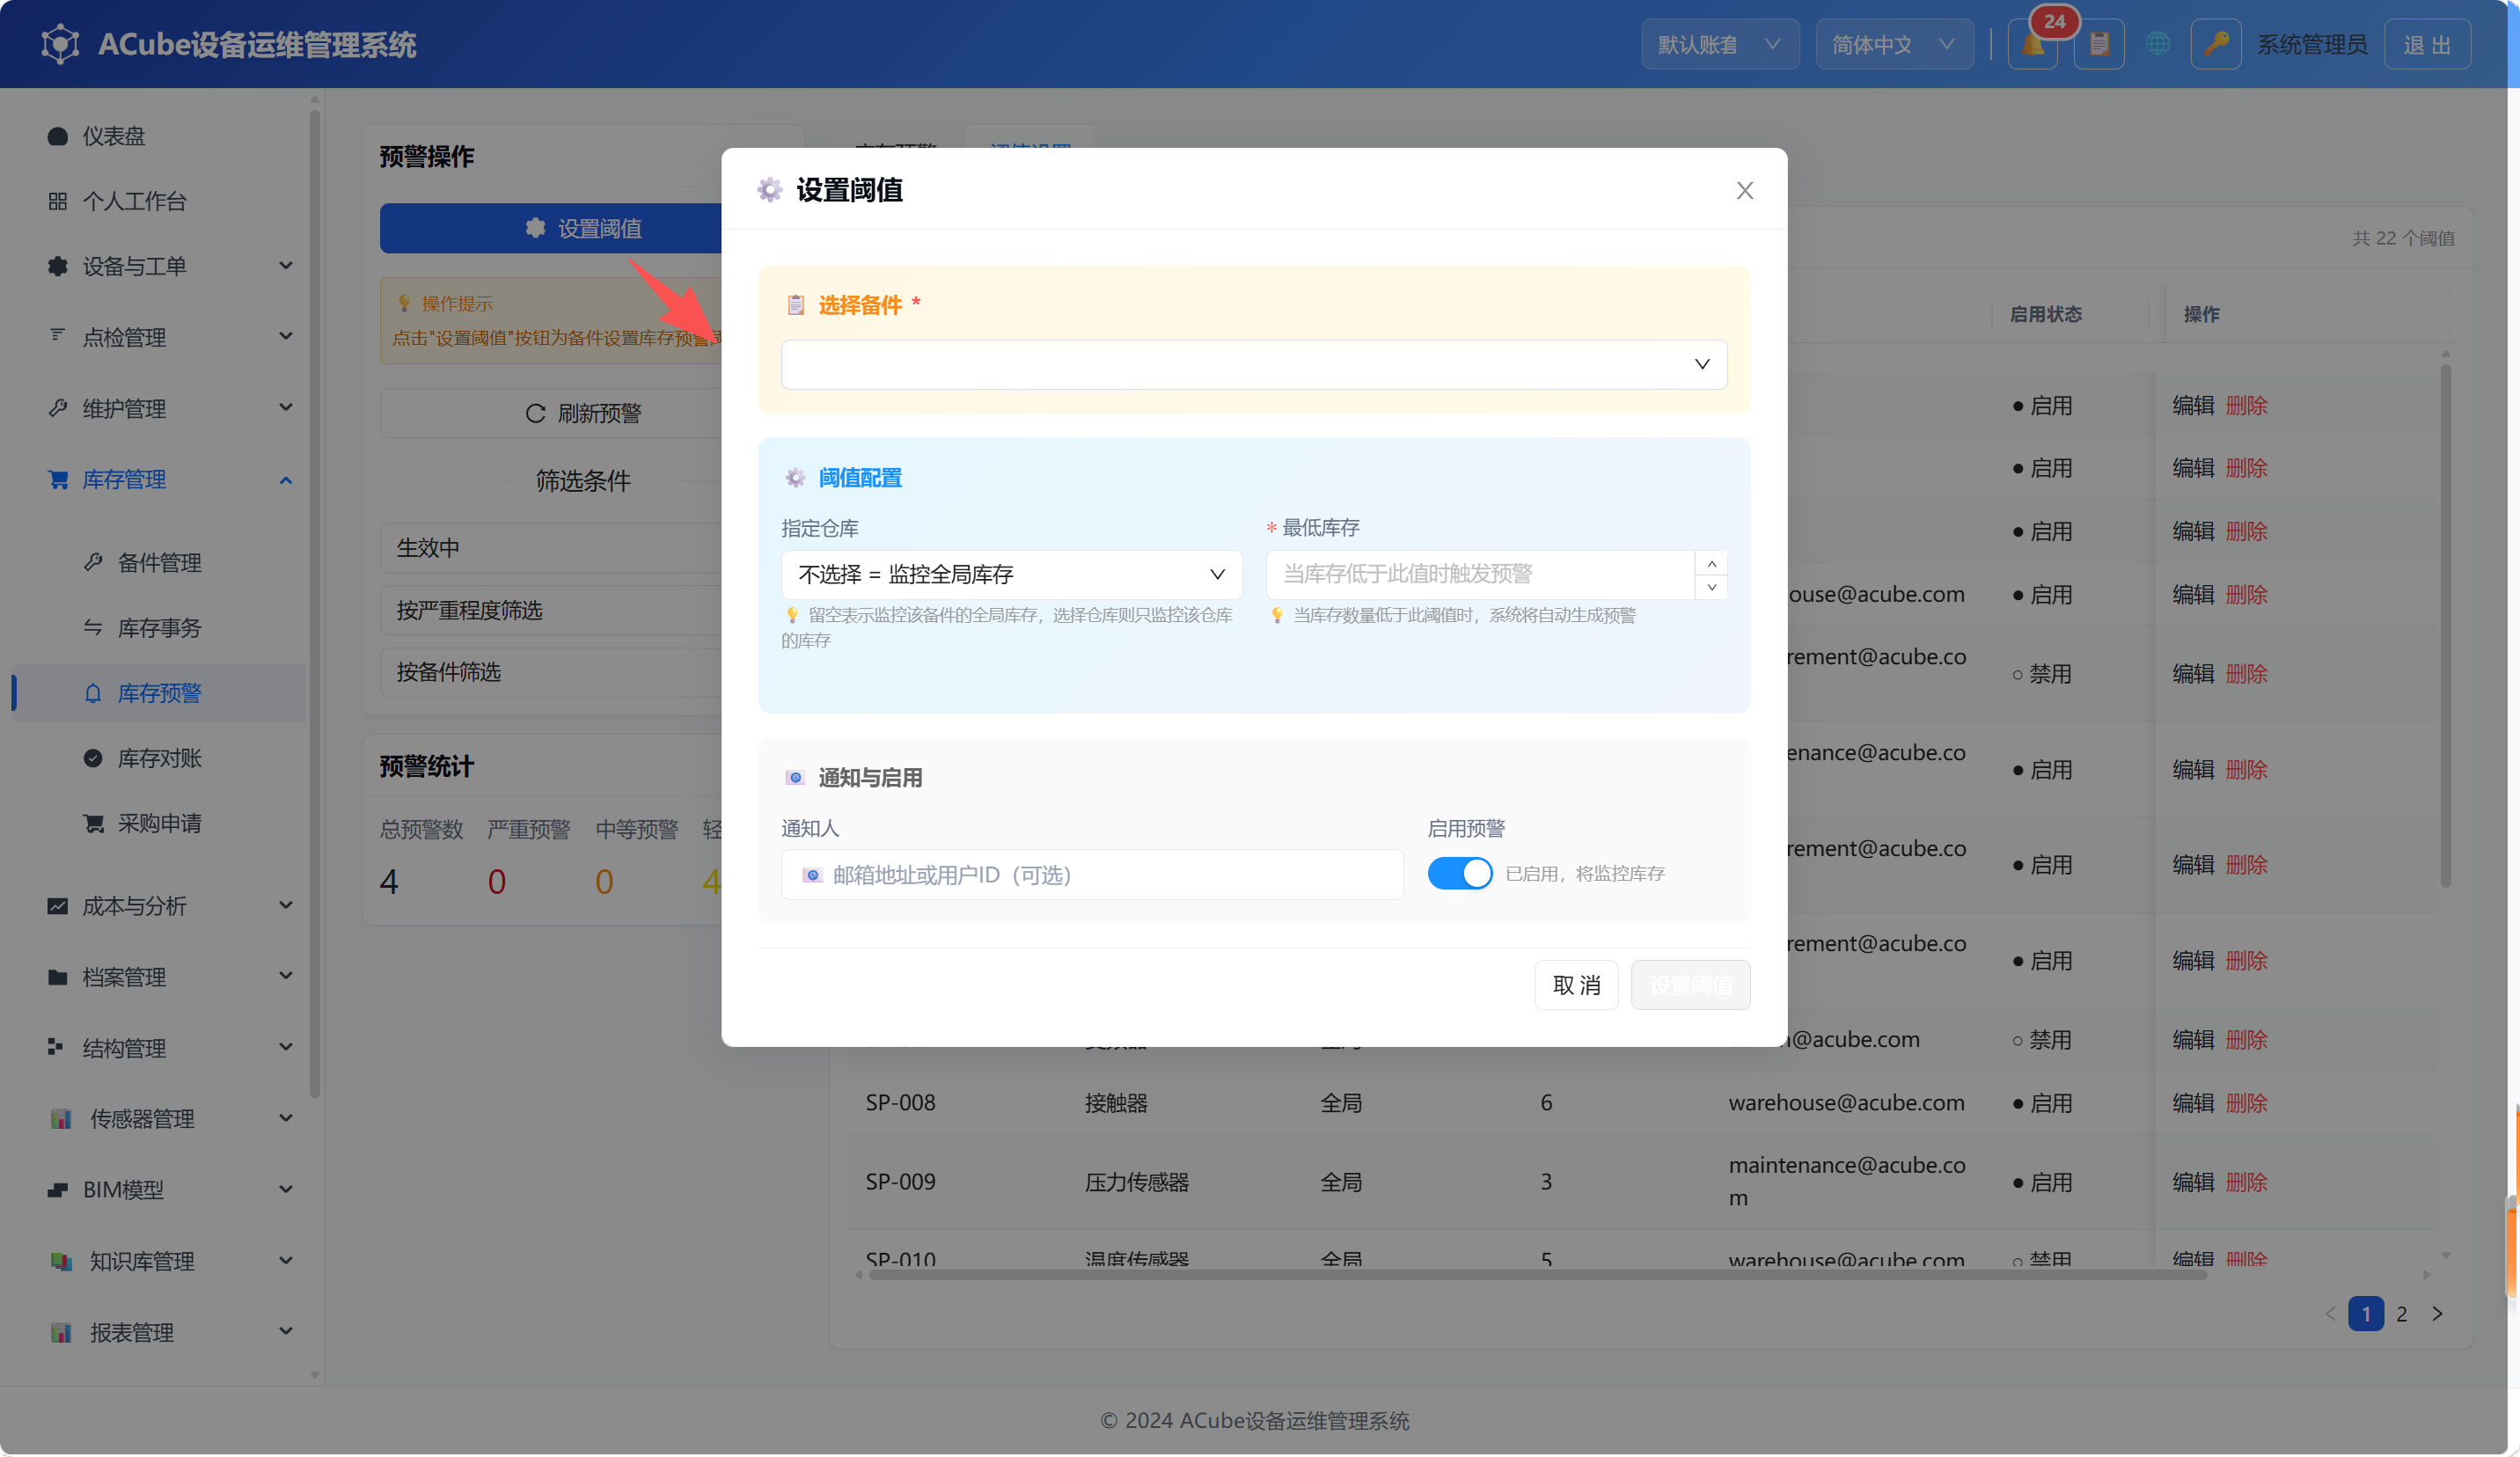Toggle the 启用预警 switch
This screenshot has width=2520, height=1457.
pyautogui.click(x=1459, y=873)
